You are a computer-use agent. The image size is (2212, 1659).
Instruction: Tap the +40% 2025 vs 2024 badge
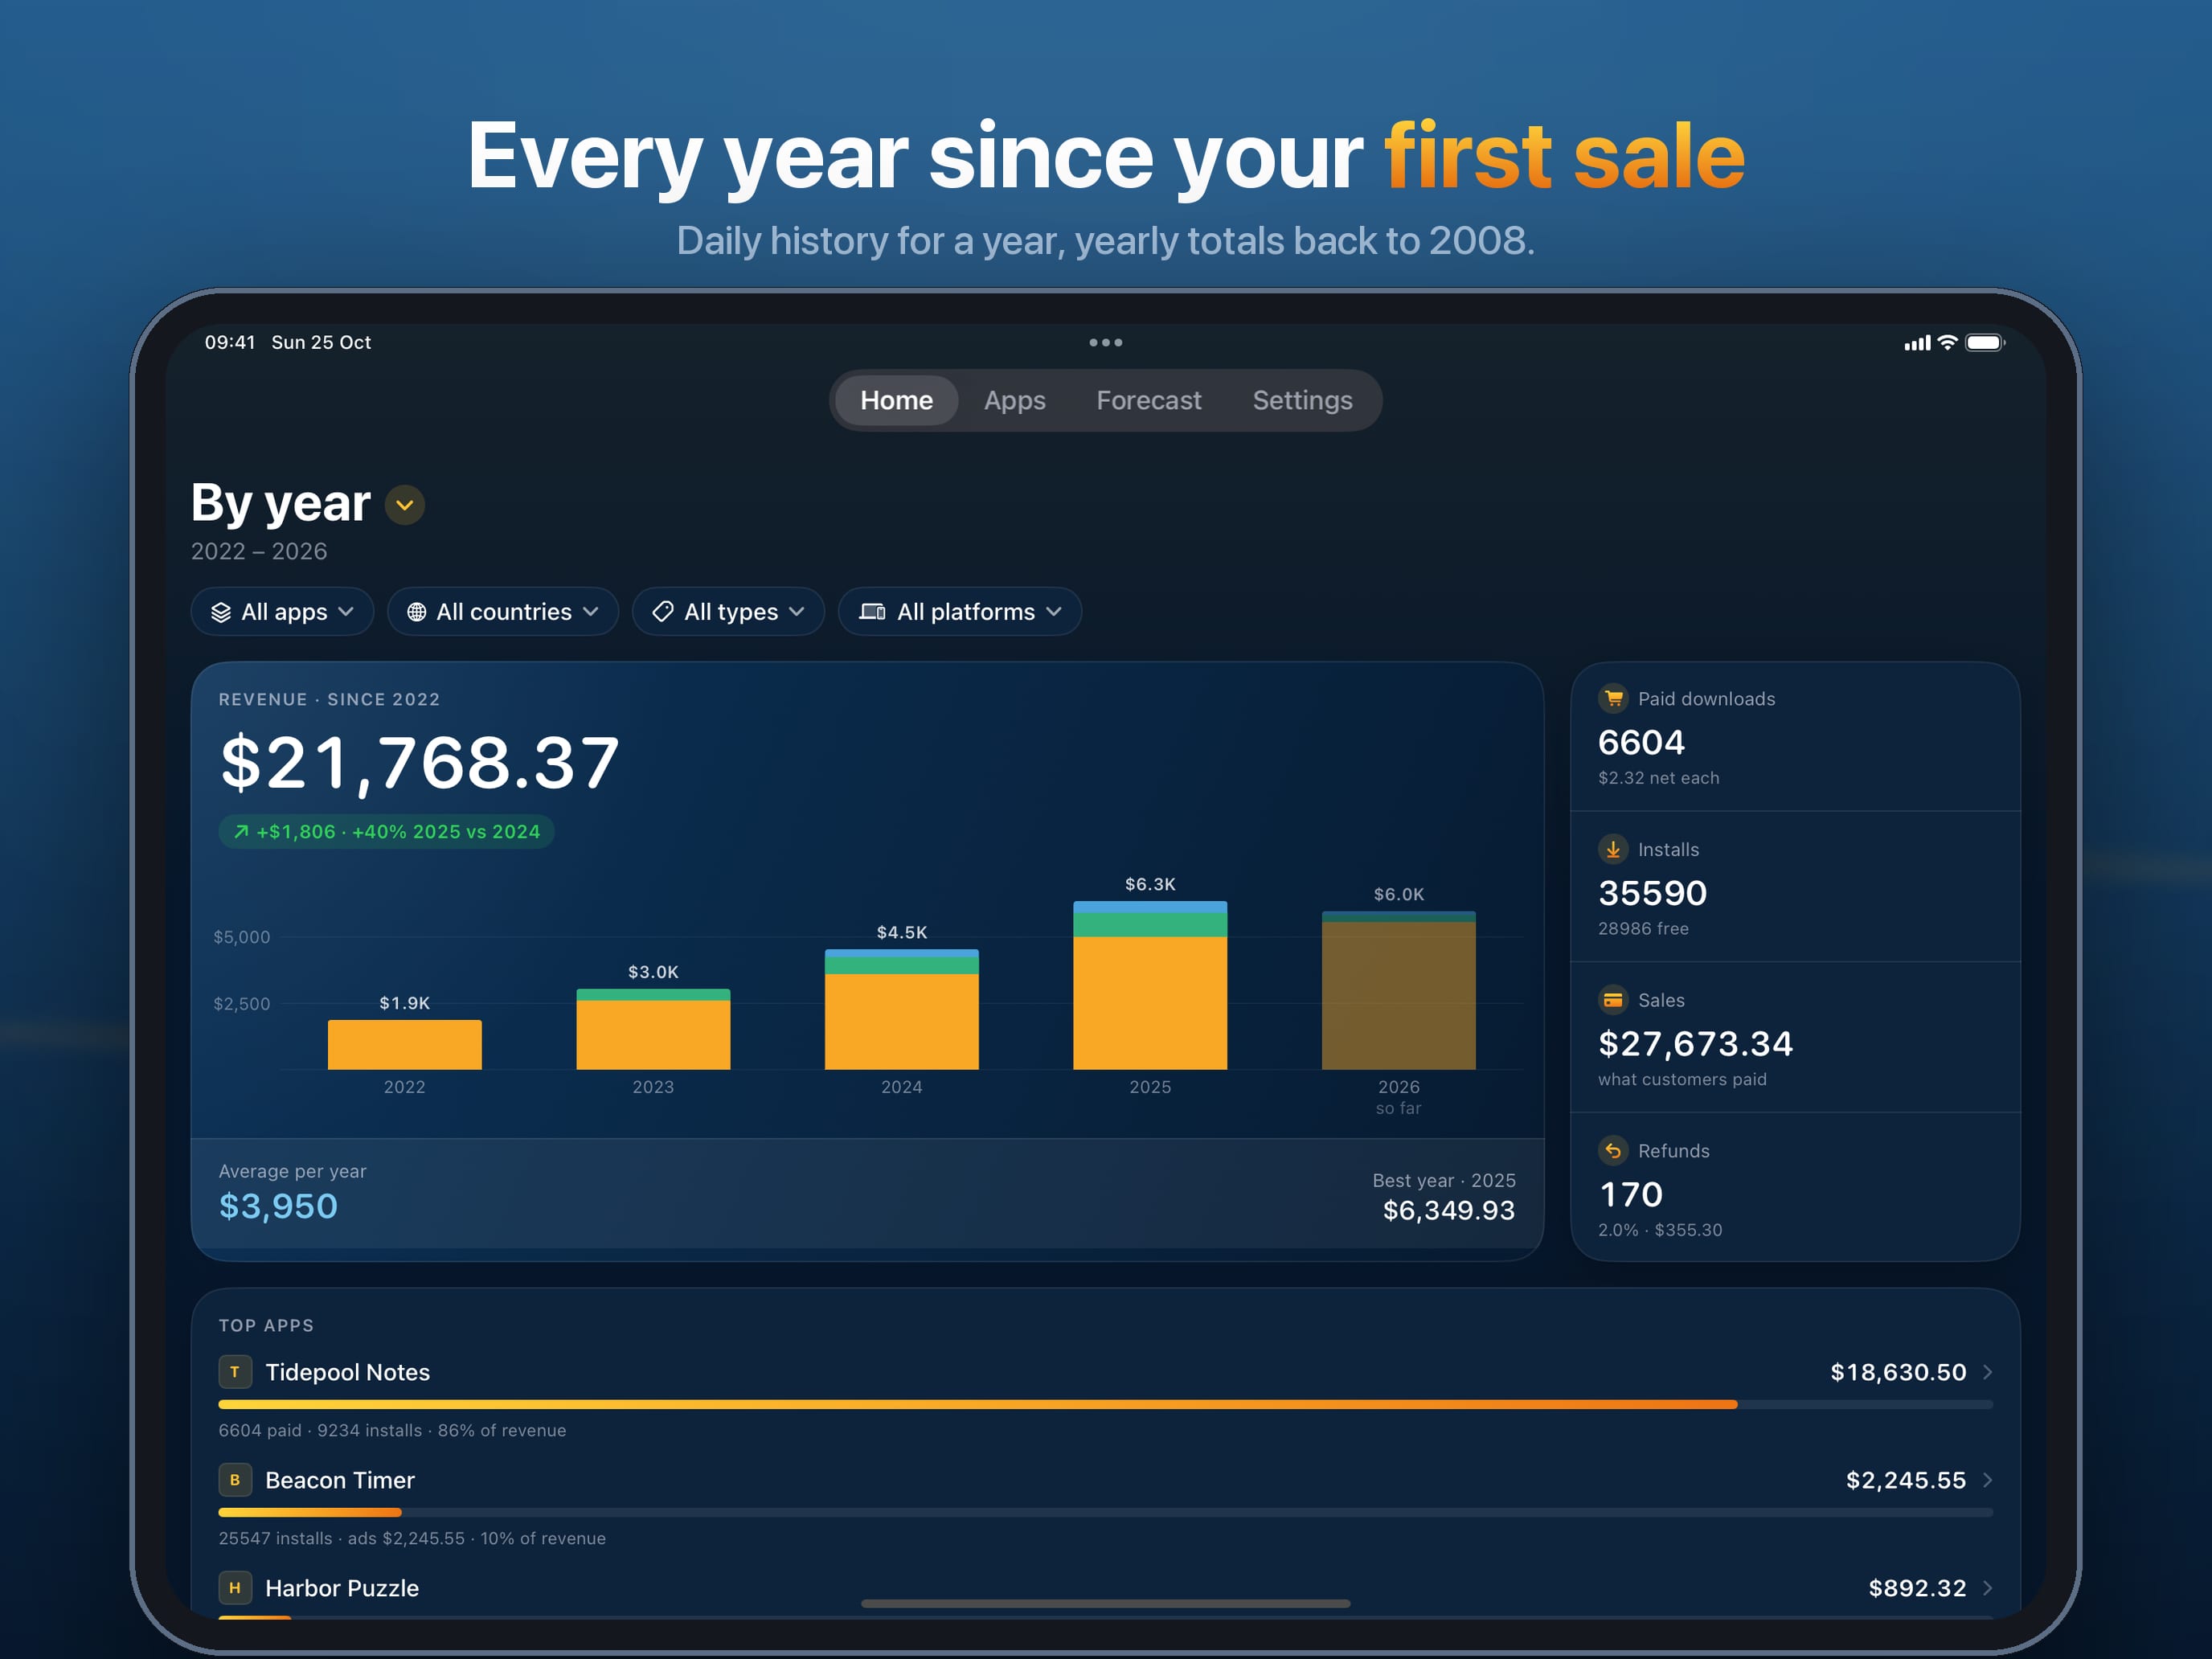387,831
